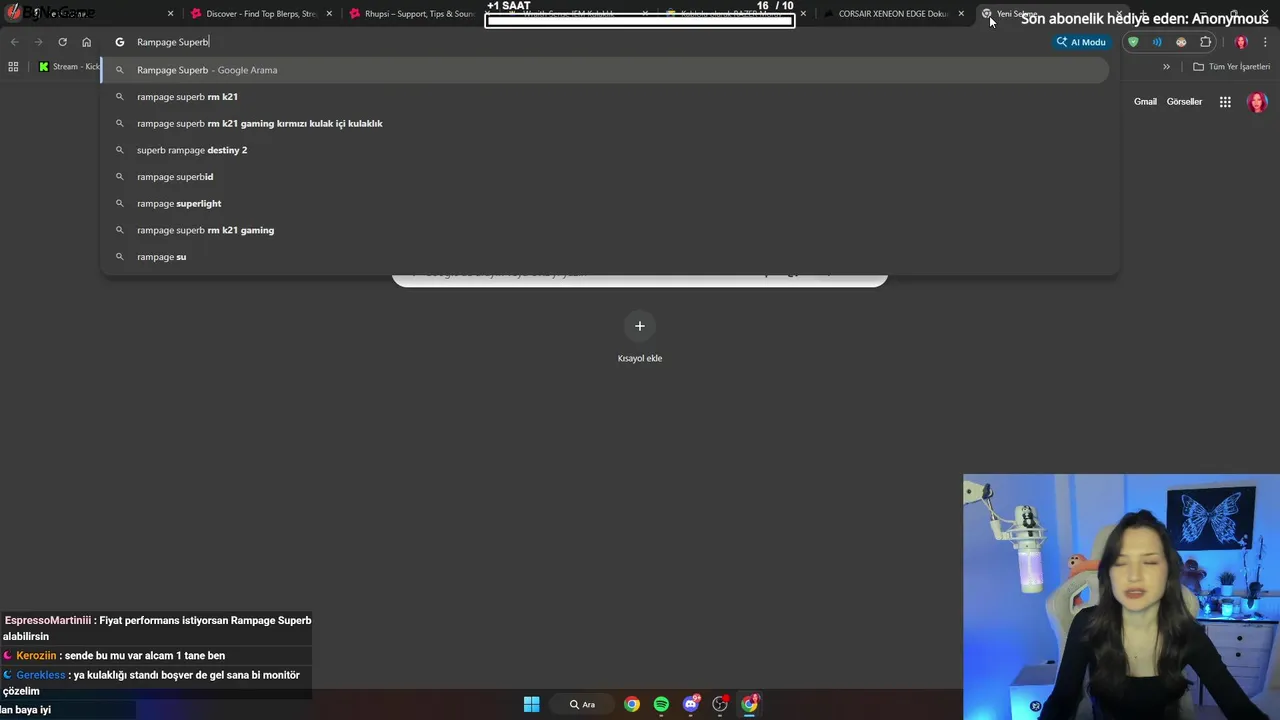
Task: Open the Chrome profile avatar in toolbar
Action: point(1241,42)
